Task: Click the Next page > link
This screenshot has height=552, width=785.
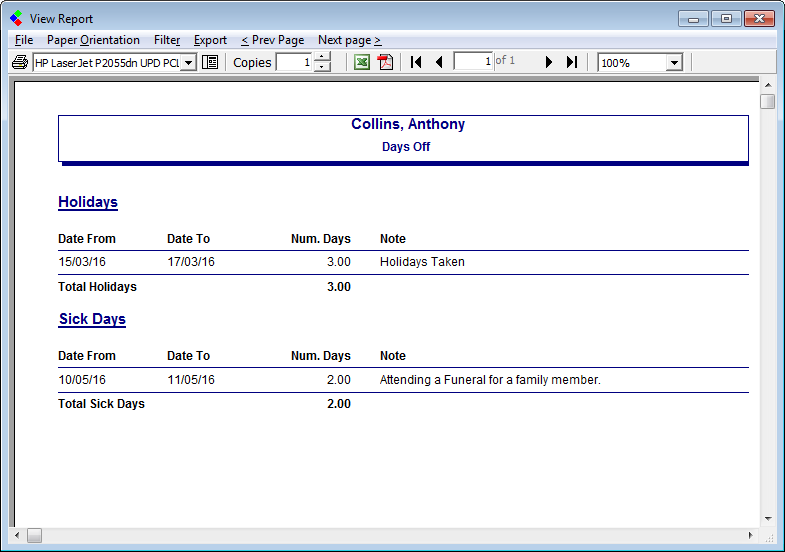Action: 349,40
